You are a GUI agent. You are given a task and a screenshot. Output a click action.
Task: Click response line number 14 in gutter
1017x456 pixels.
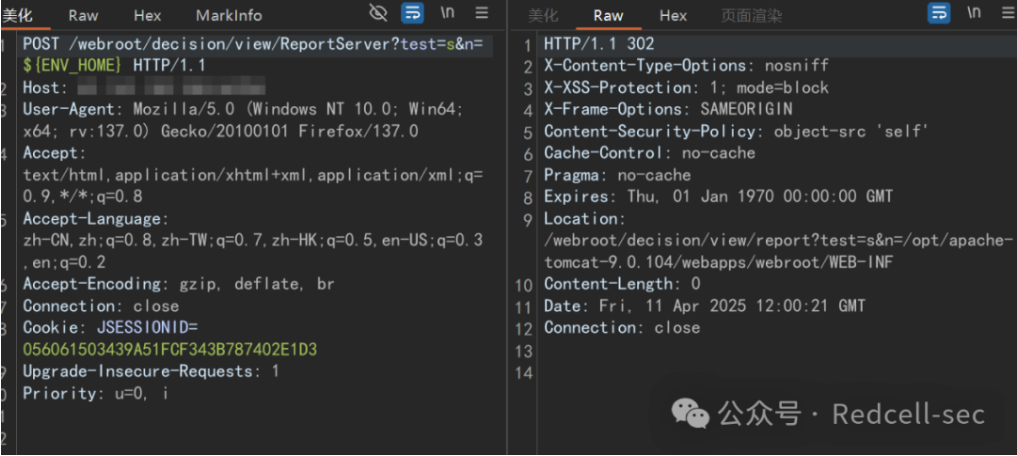[x=523, y=373]
